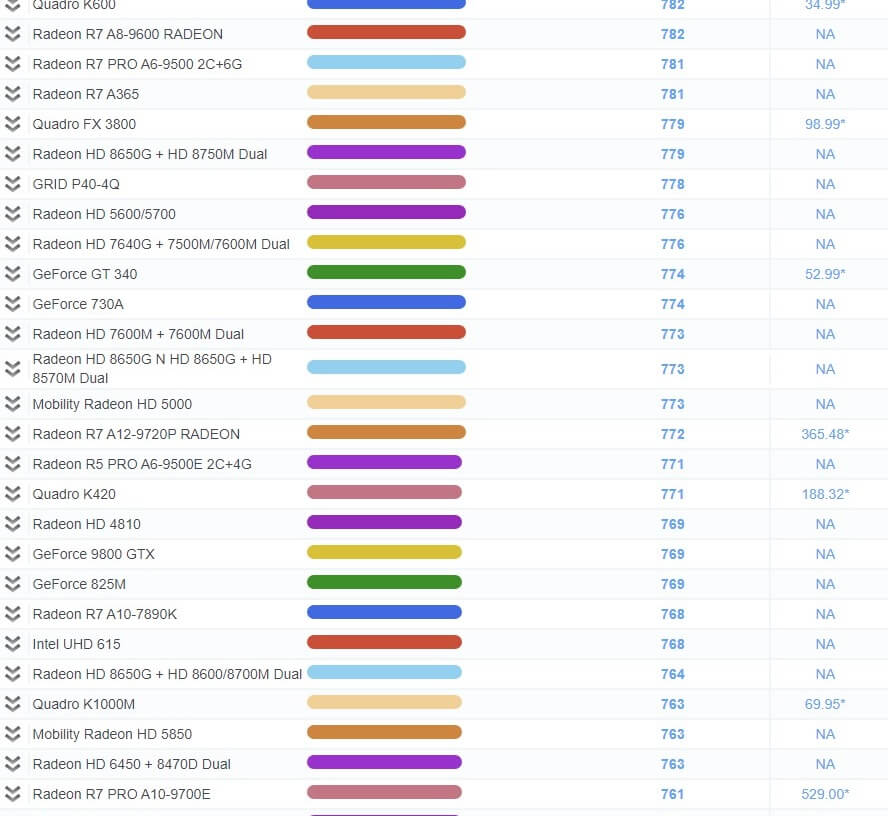Click the 764 score for Radeon HD 8650G + HD 8600/8700M

tap(672, 674)
